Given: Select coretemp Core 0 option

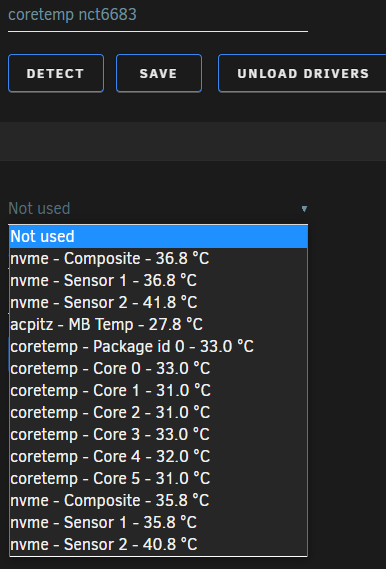Looking at the screenshot, I should (x=159, y=369).
